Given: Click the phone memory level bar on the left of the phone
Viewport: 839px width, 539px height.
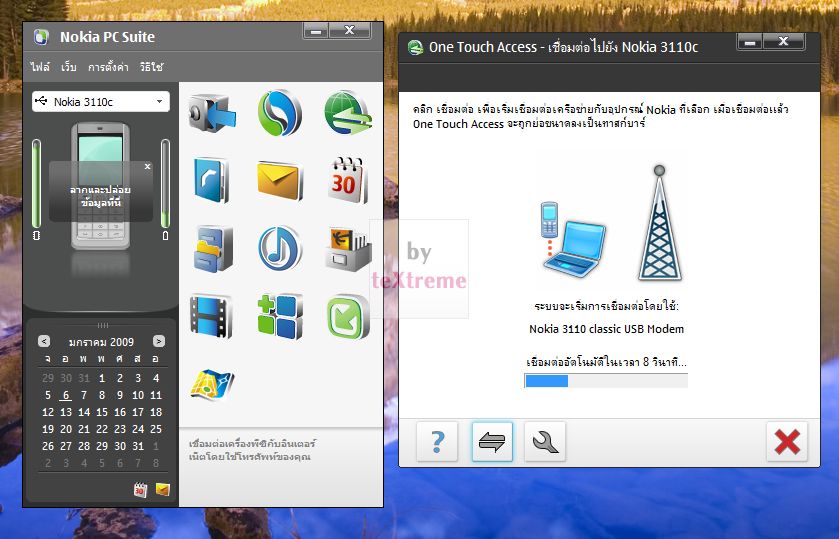Looking at the screenshot, I should (36, 184).
